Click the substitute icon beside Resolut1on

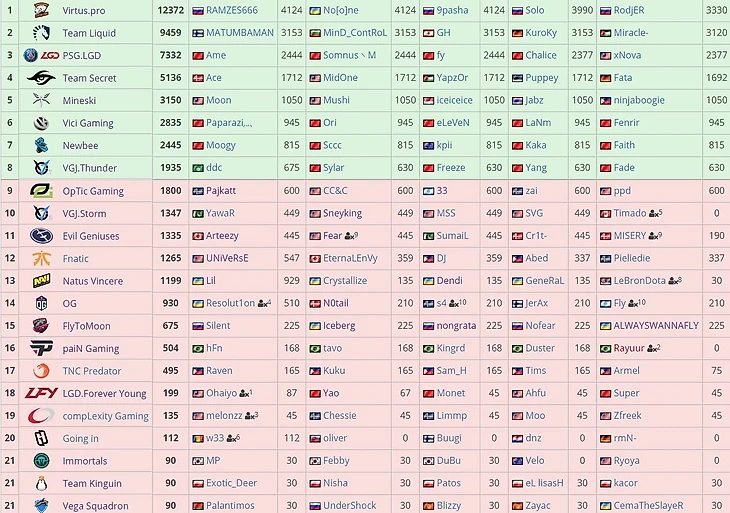(x=264, y=303)
